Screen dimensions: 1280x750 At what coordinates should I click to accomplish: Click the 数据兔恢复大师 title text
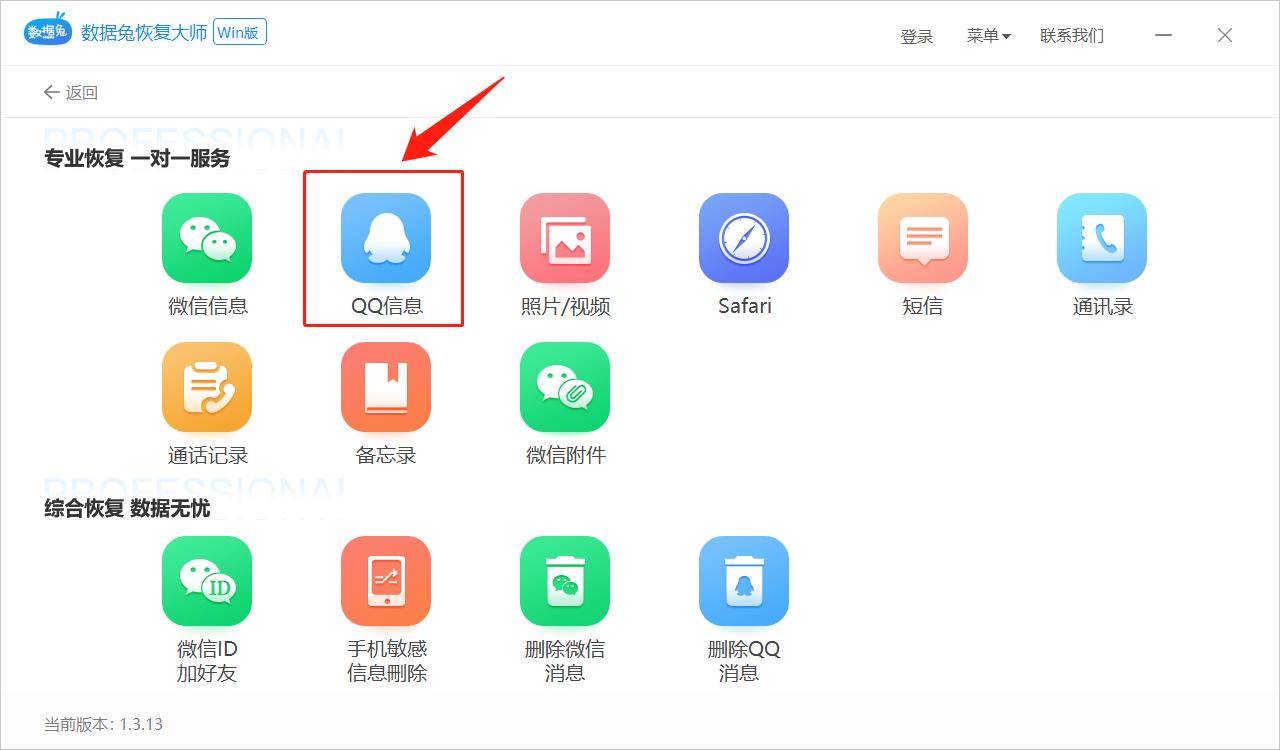[144, 32]
